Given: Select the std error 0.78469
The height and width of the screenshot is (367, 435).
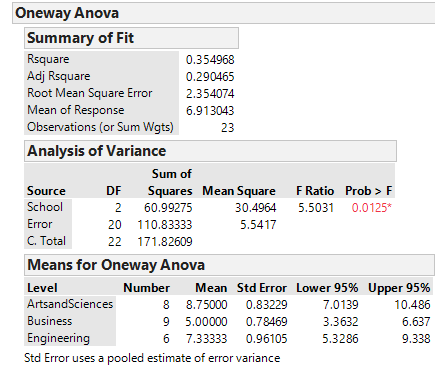Looking at the screenshot, I should pyautogui.click(x=267, y=322).
